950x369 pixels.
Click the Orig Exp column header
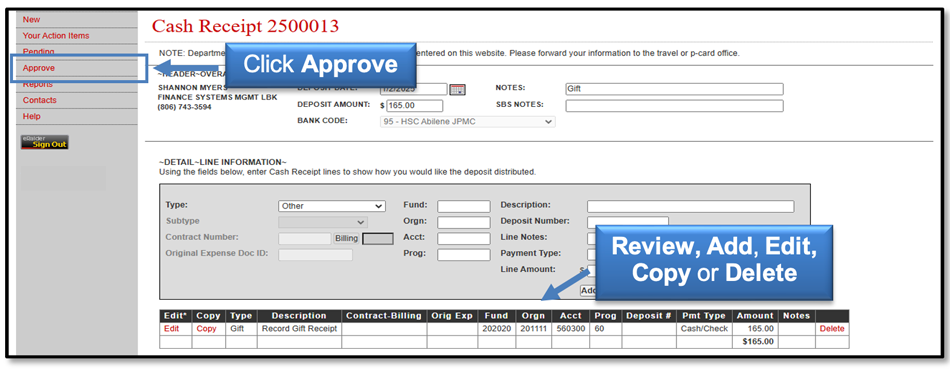pyautogui.click(x=452, y=316)
